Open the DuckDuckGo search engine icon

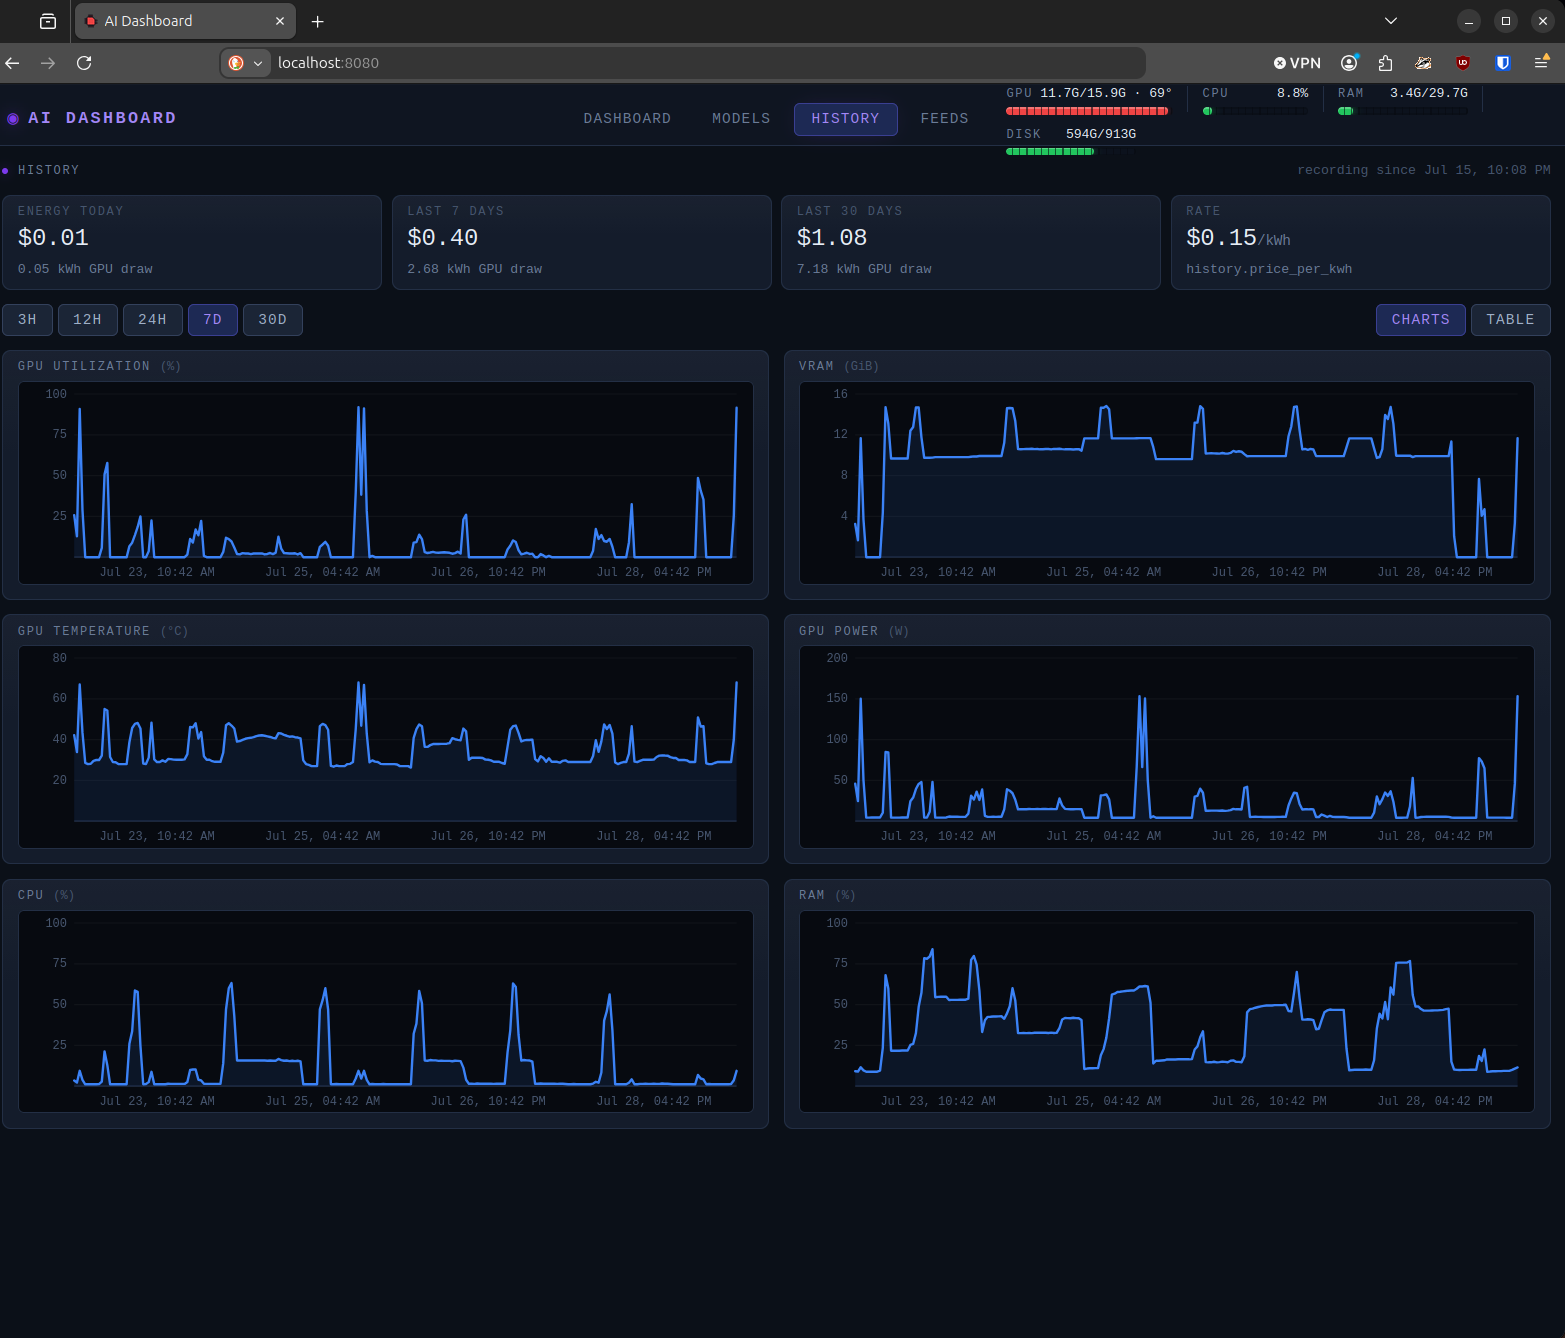(236, 63)
